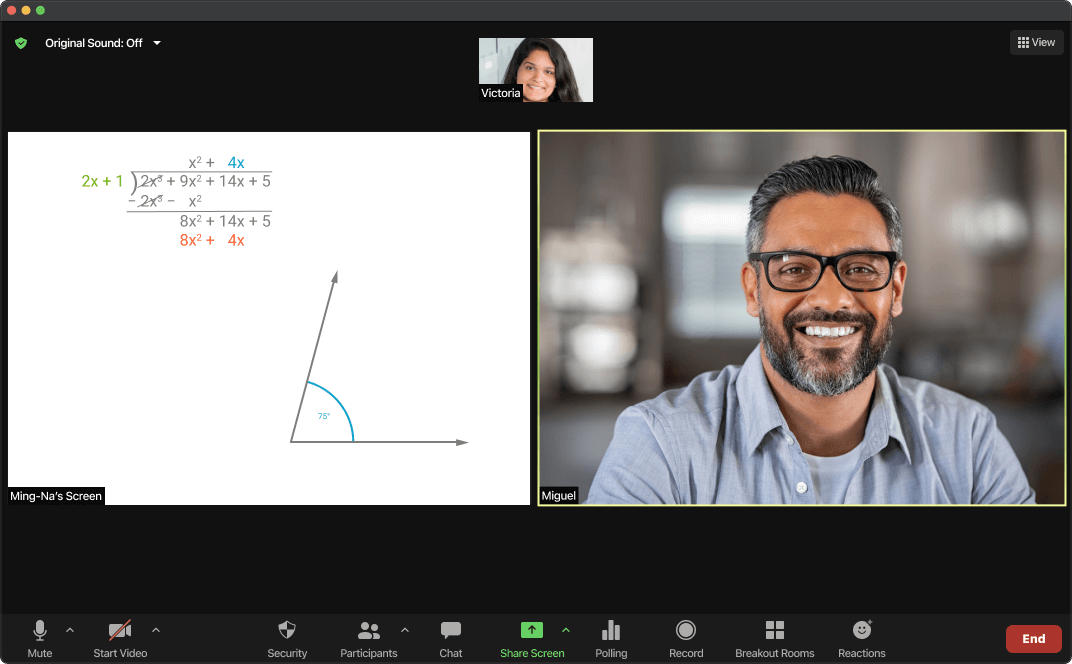Start video with camera icon
Image resolution: width=1072 pixels, height=664 pixels.
[x=120, y=639]
